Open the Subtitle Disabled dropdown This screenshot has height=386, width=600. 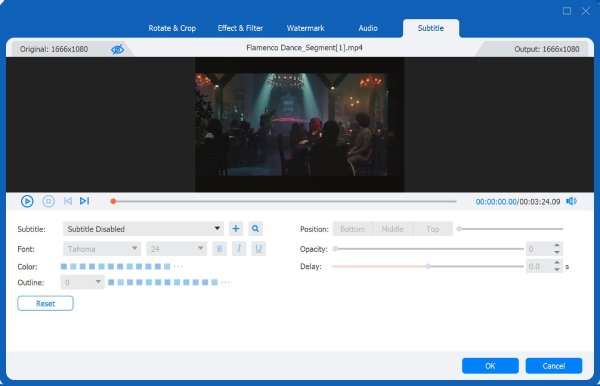(x=143, y=229)
